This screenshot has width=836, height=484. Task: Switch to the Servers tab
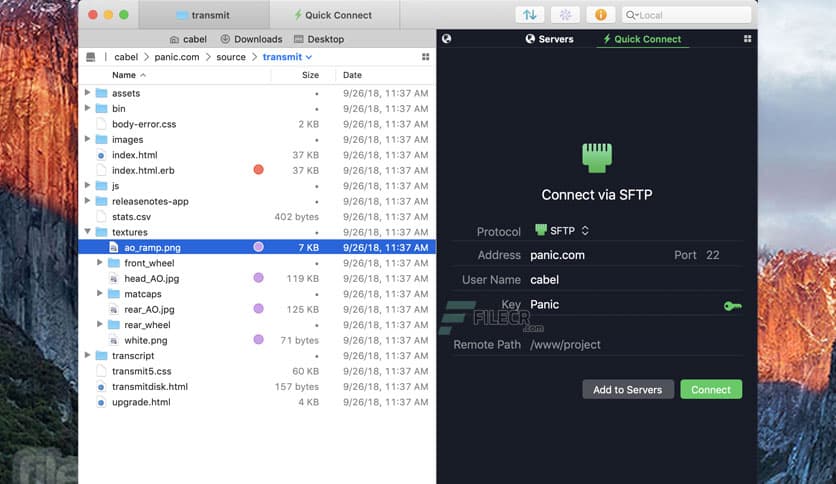click(549, 39)
